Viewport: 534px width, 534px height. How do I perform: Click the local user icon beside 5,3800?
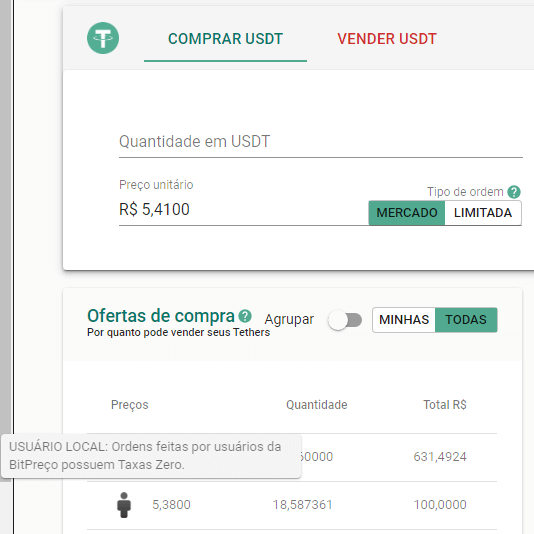(124, 505)
